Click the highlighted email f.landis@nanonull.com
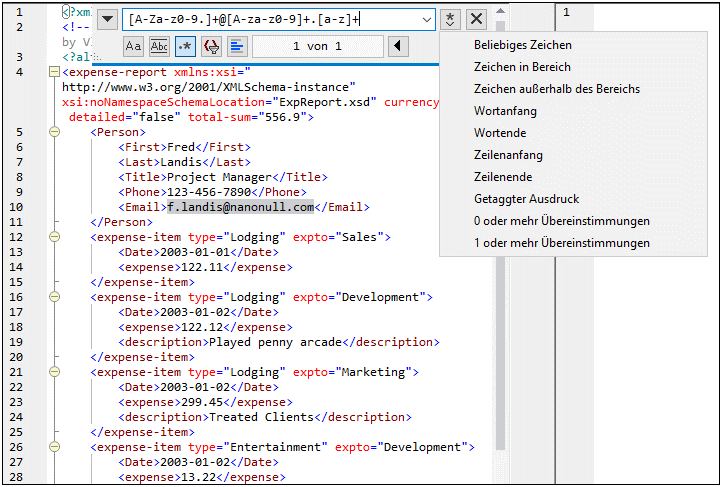Viewport: 722px width, 487px height. click(240, 207)
